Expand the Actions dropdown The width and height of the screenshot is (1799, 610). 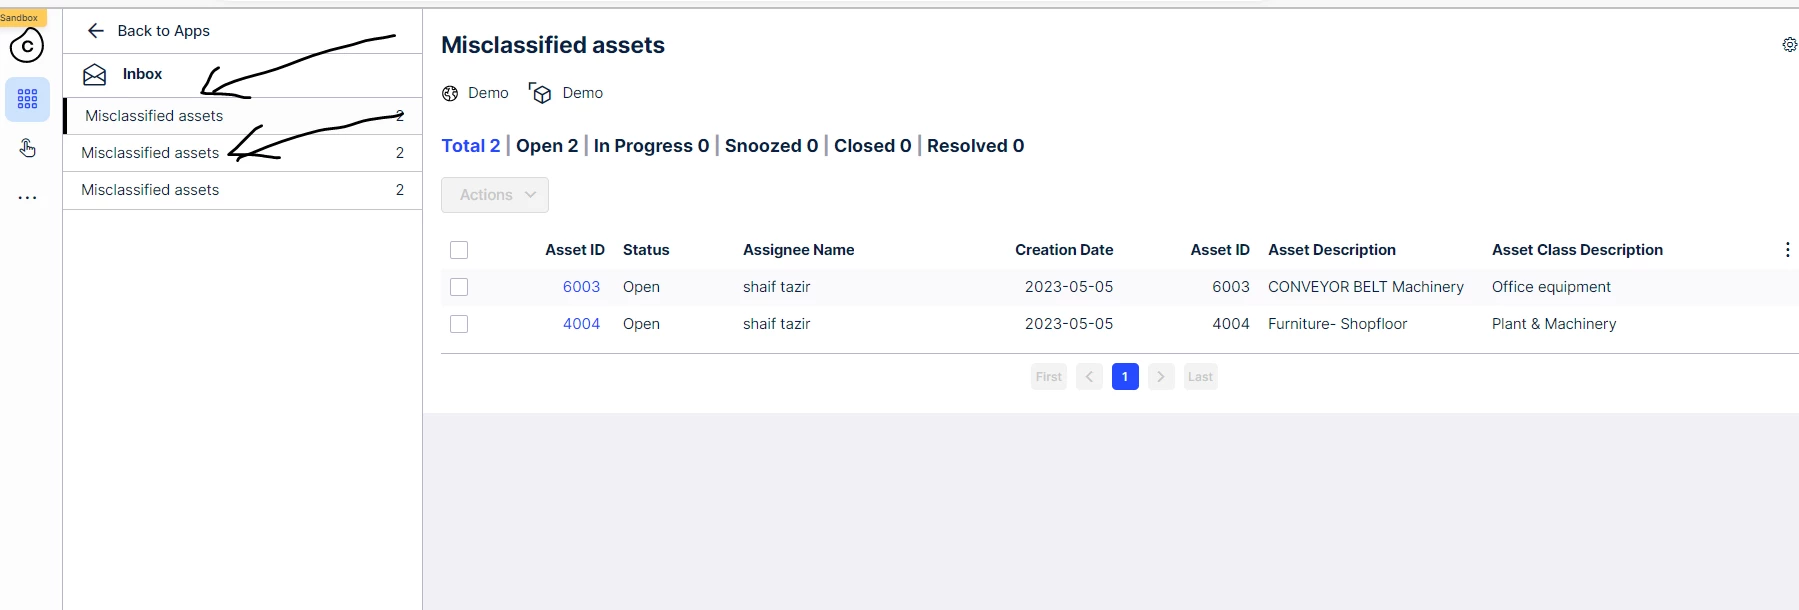click(x=495, y=195)
